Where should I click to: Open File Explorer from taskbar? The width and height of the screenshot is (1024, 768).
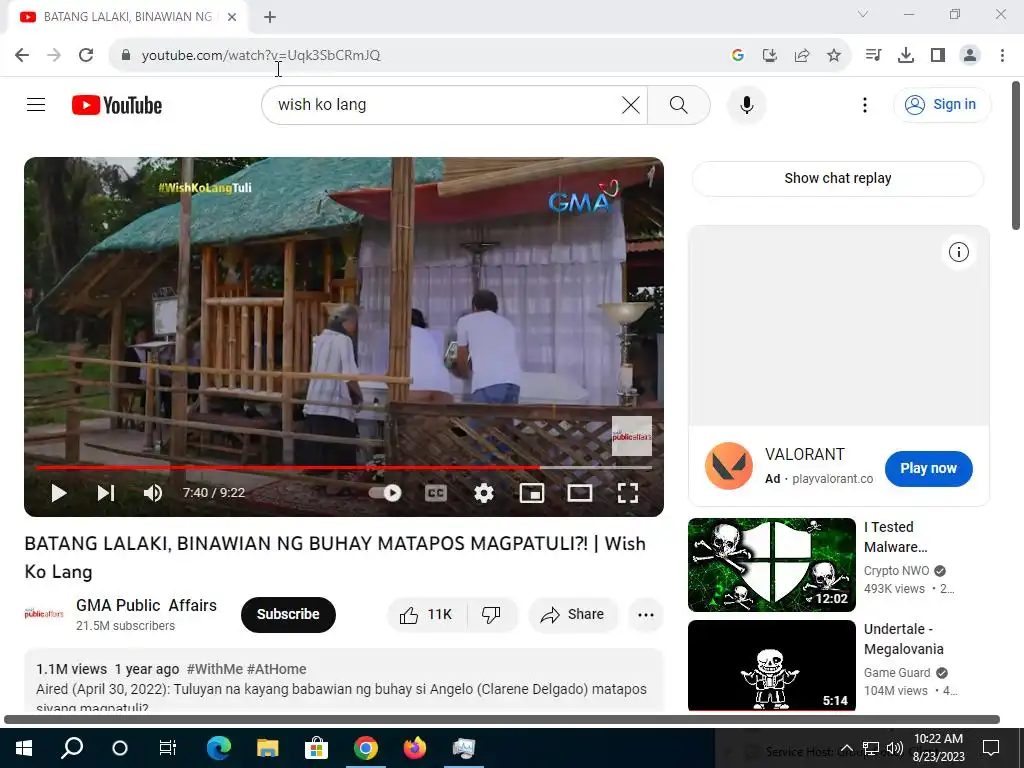click(x=267, y=748)
